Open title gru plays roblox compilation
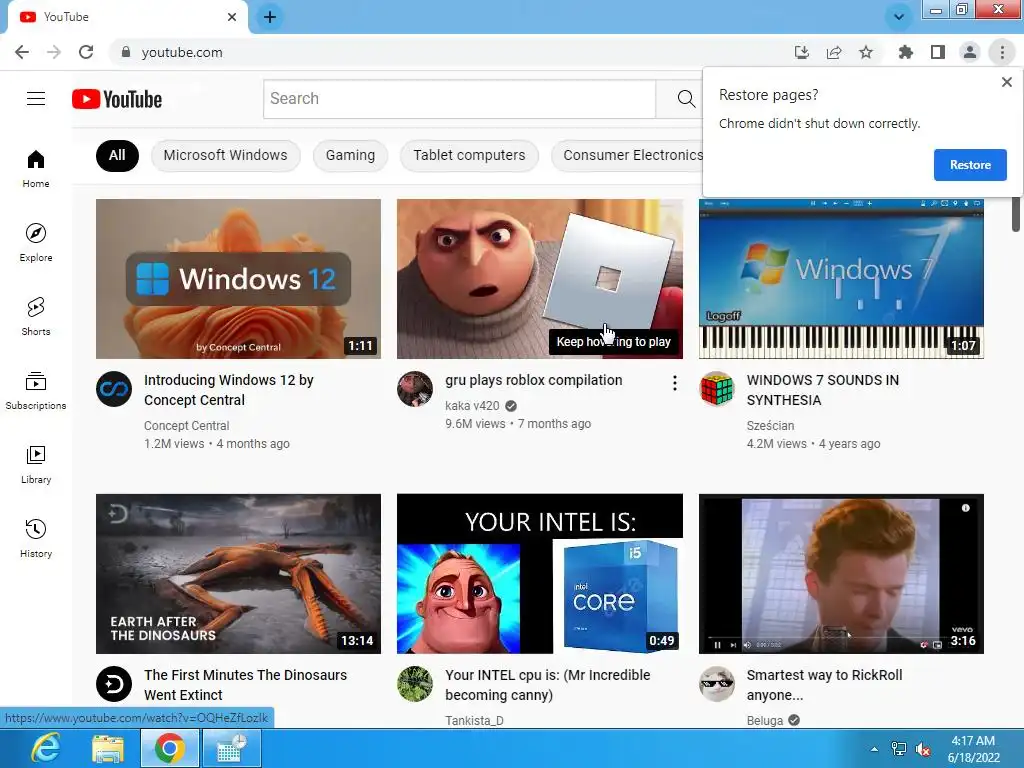The height and width of the screenshot is (768, 1024). 534,380
